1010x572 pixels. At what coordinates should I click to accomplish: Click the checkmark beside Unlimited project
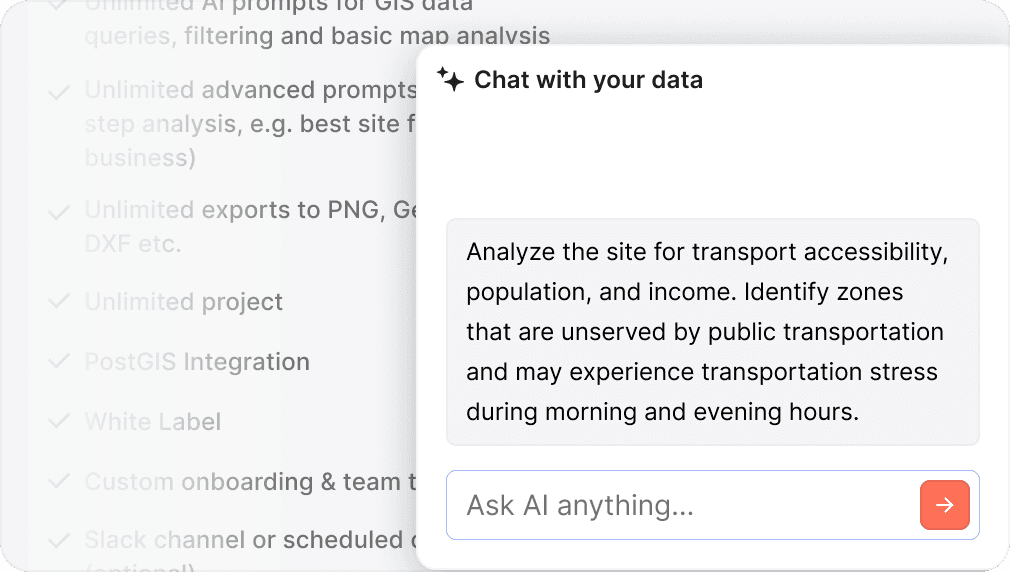[x=59, y=302]
